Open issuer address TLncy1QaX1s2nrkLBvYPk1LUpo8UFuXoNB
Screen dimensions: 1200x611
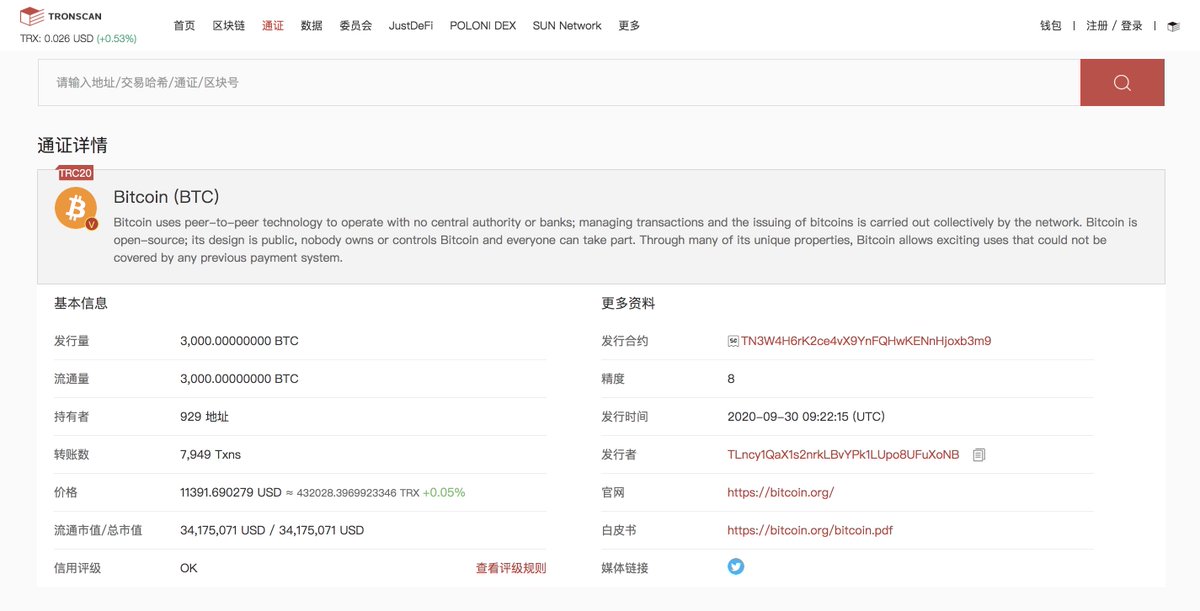(x=843, y=455)
